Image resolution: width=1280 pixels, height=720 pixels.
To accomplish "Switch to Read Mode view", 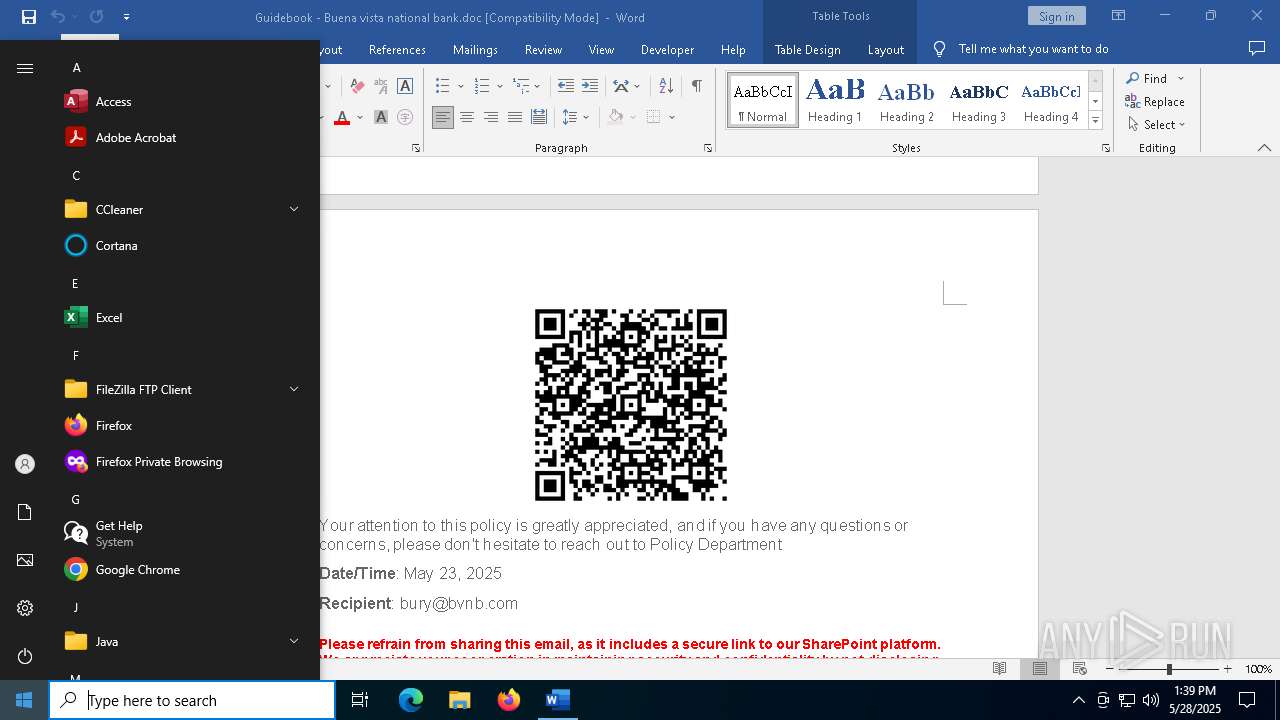I will click(x=999, y=668).
